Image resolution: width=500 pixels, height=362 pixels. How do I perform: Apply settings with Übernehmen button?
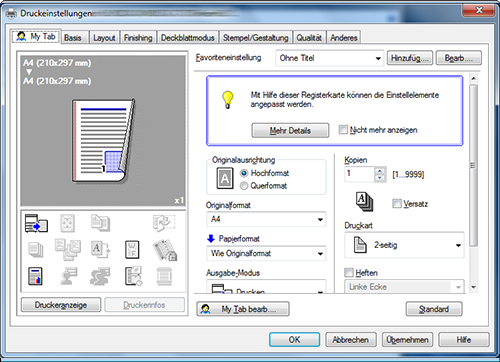coord(407,340)
